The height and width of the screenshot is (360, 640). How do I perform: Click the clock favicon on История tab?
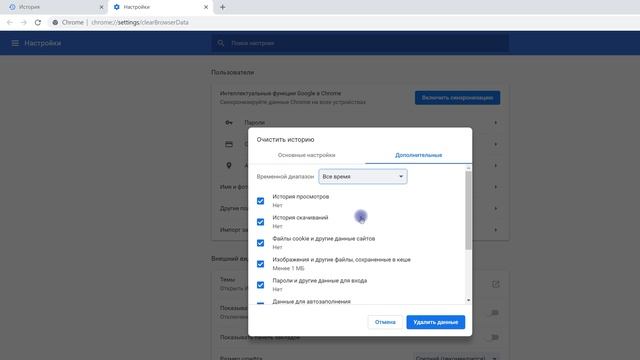[12, 7]
